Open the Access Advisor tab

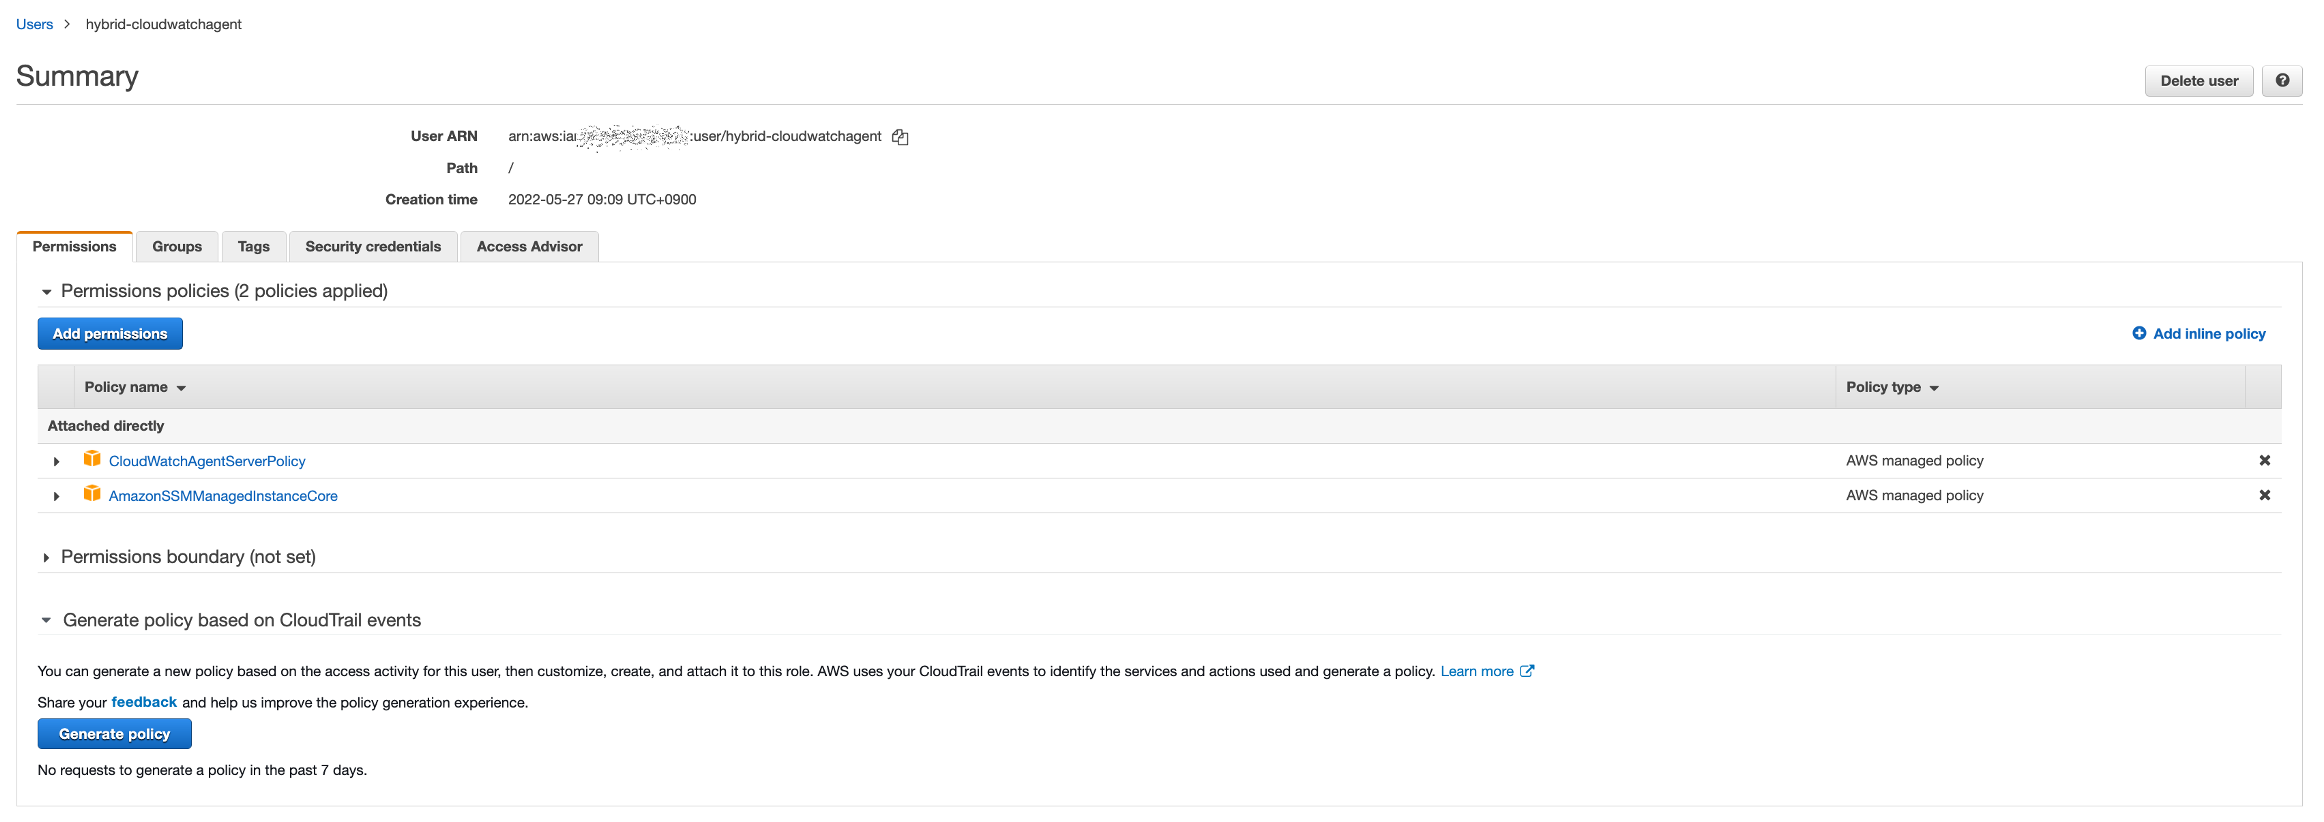[x=529, y=247]
